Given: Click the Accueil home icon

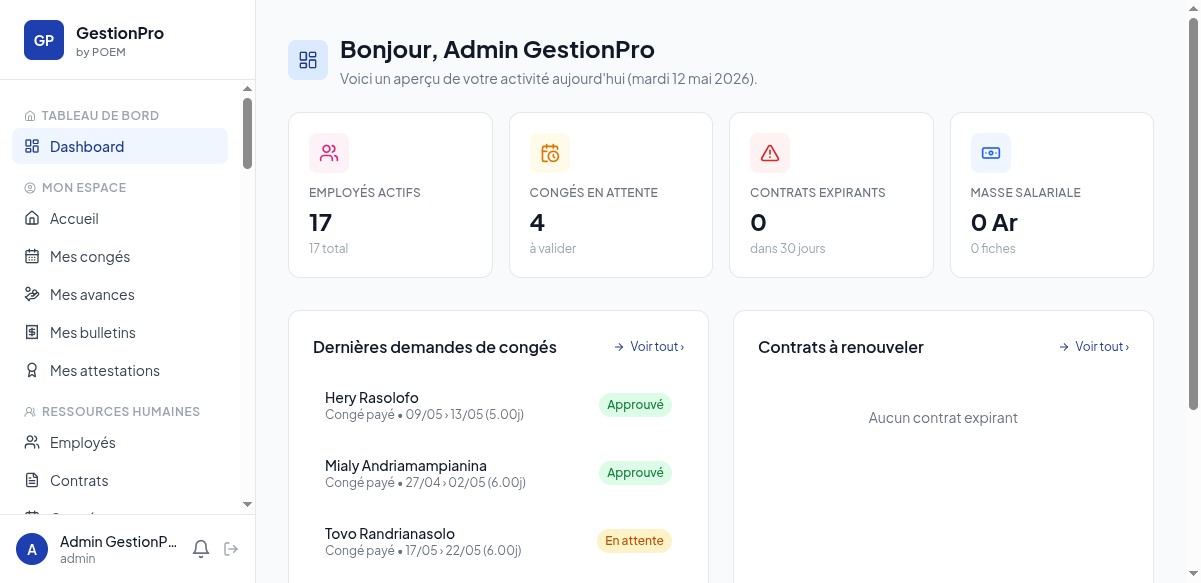Looking at the screenshot, I should point(32,218).
